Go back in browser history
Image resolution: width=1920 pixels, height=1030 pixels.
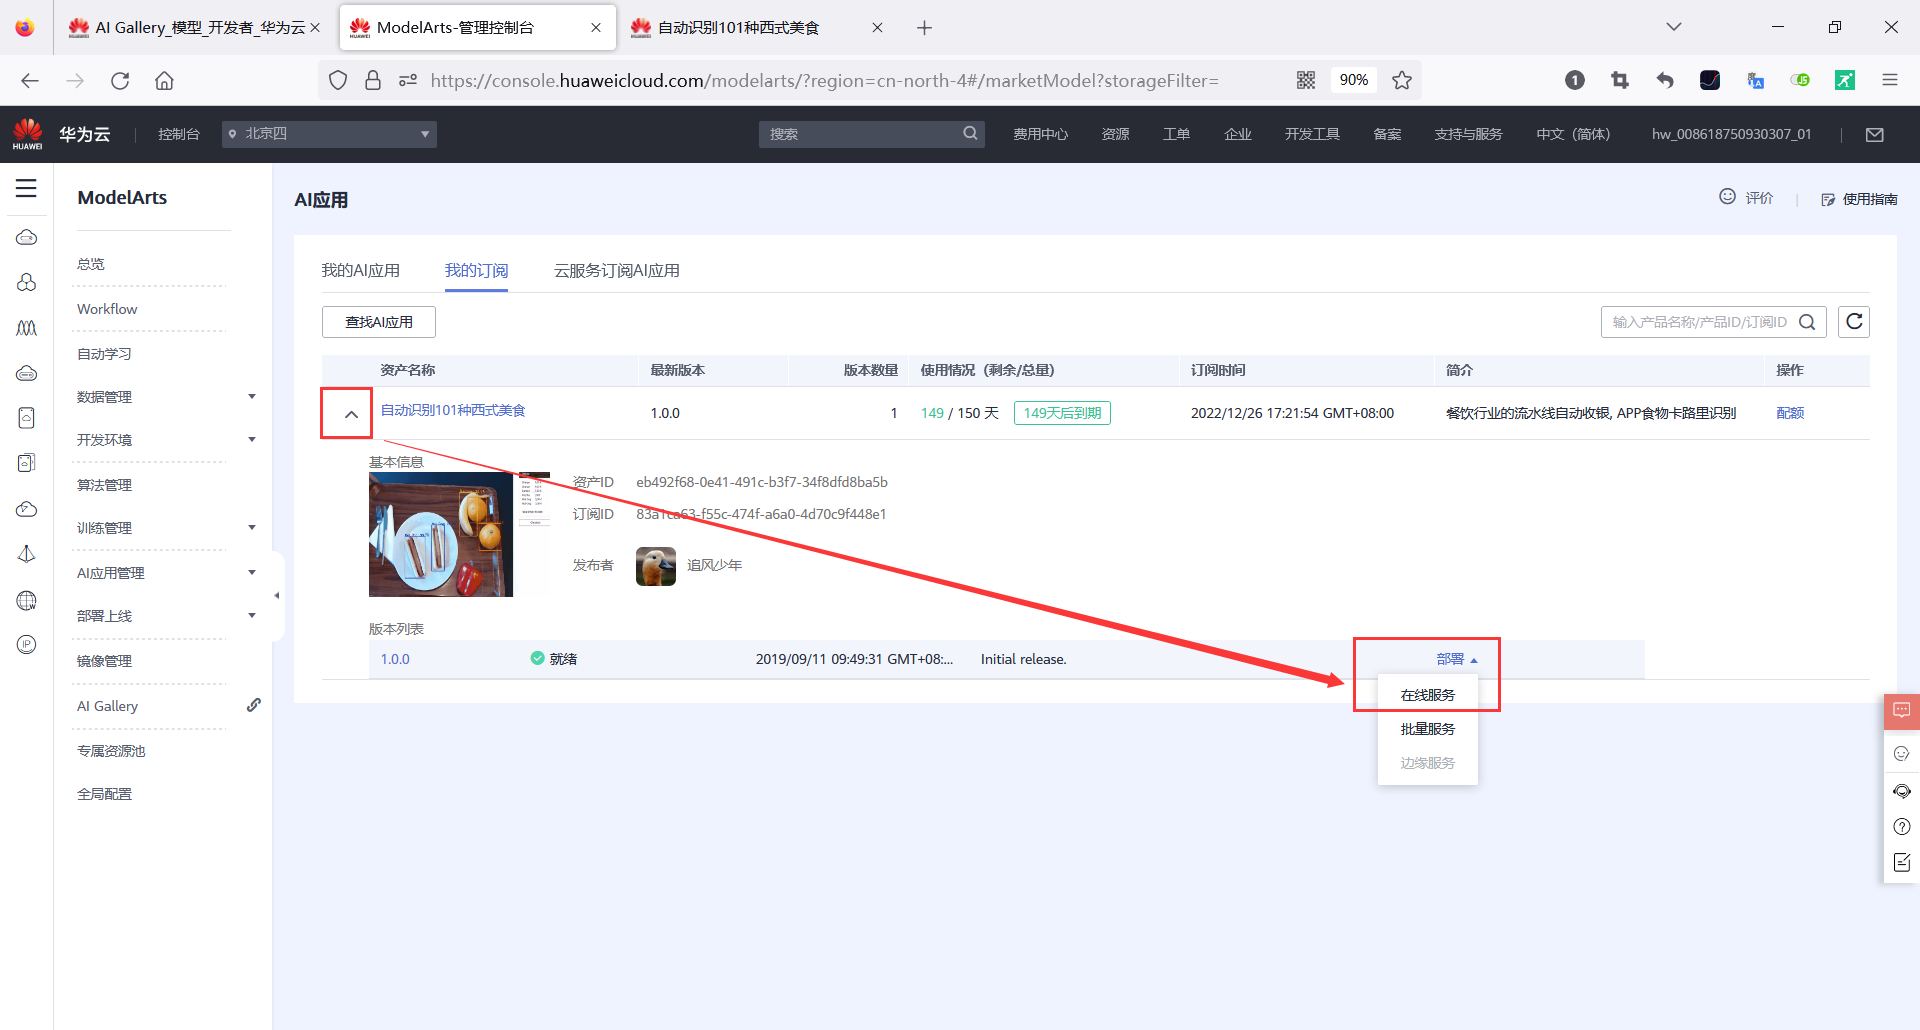[30, 81]
